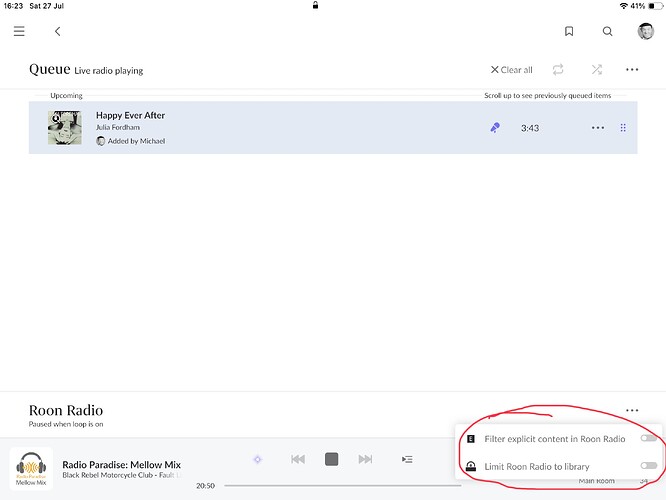Screen dimensions: 666x500
Task: Toggle Filter explicit content in Roon Radio
Action: 648,438
